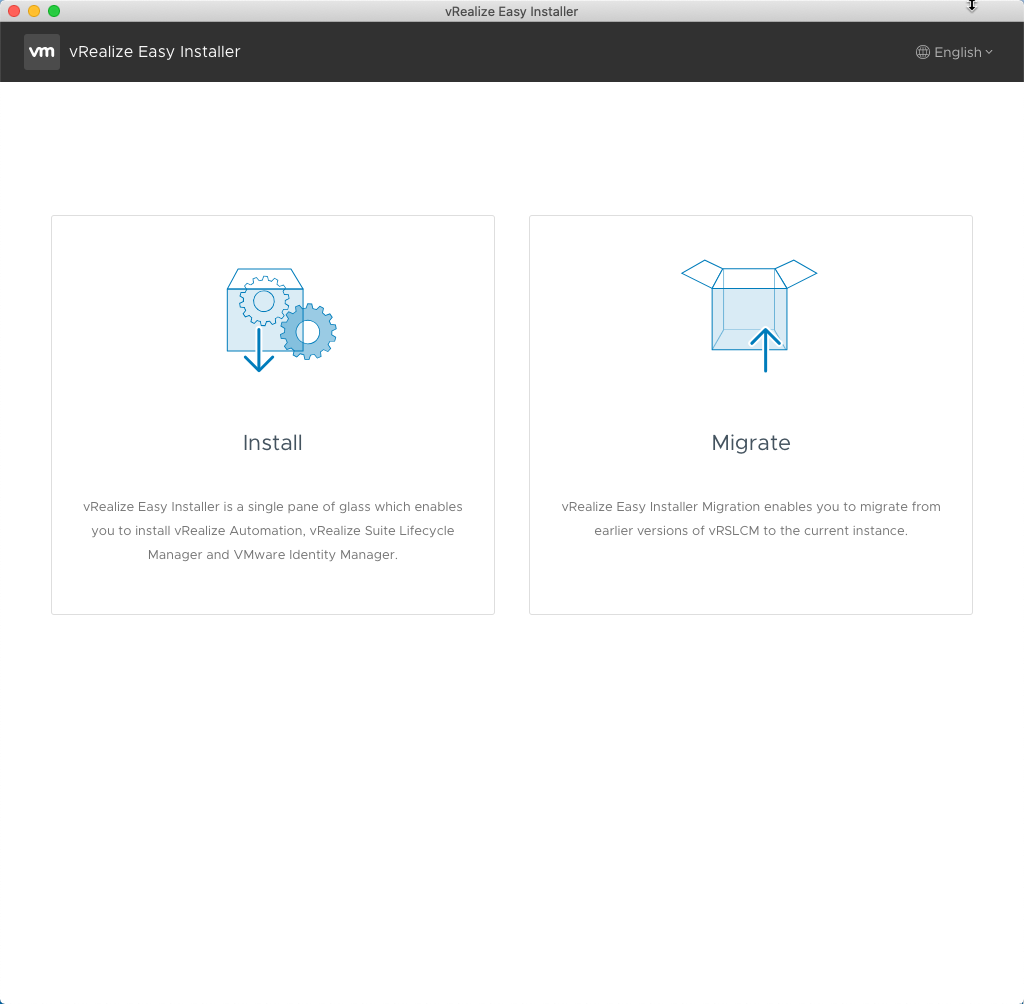Screen dimensions: 1024x1004
Task: Click the window title bar text
Action: click(511, 11)
